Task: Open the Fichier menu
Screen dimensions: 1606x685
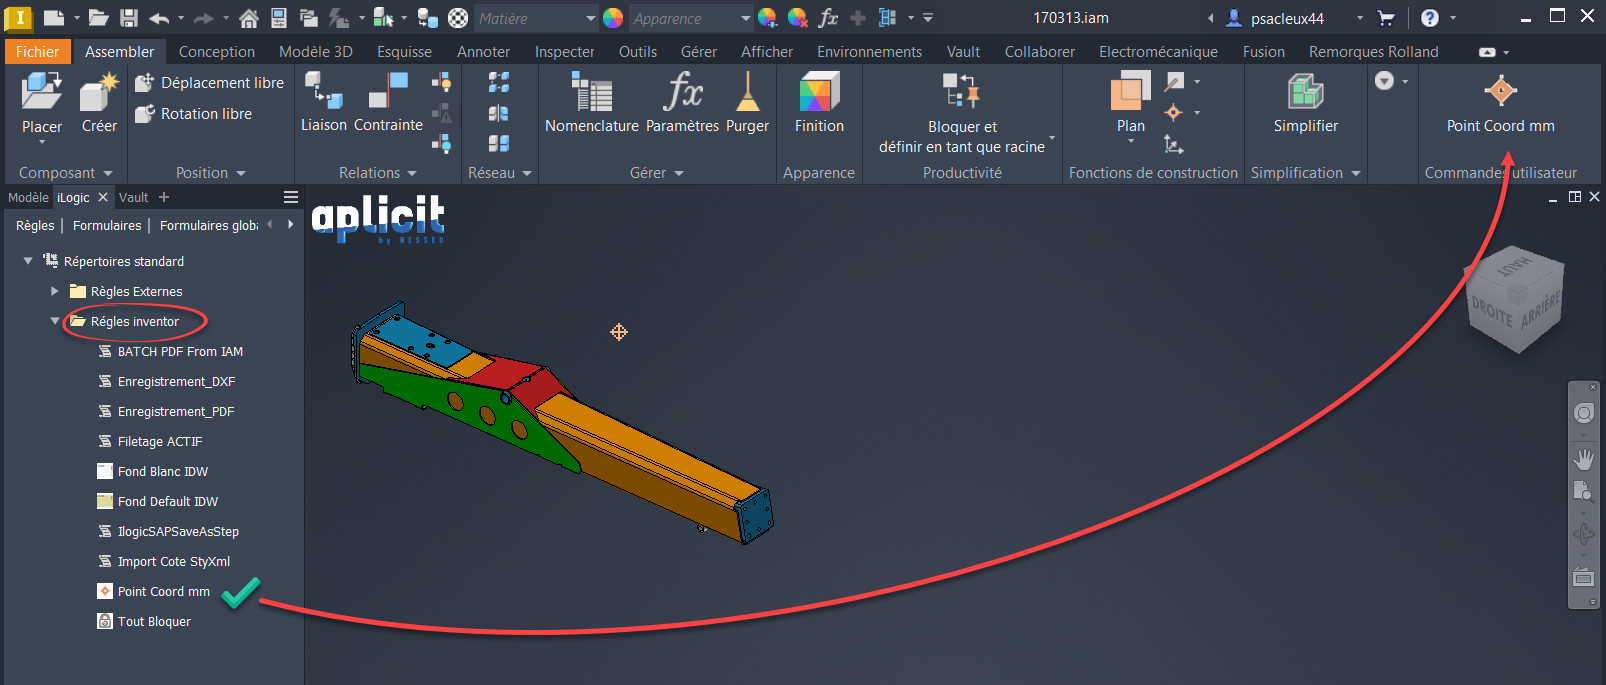Action: (37, 52)
